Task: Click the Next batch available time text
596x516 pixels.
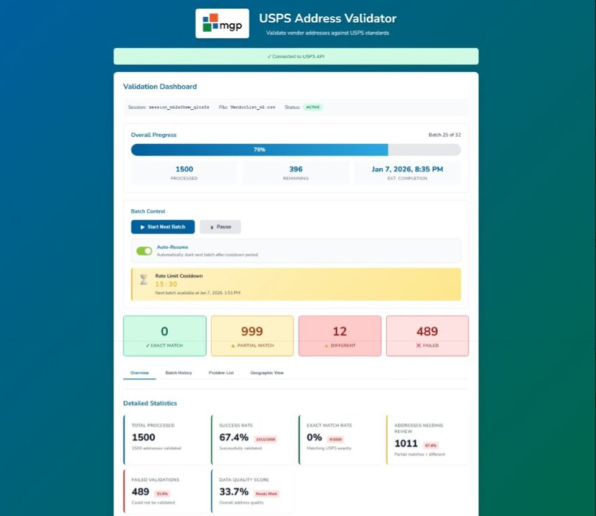Action: [x=198, y=293]
